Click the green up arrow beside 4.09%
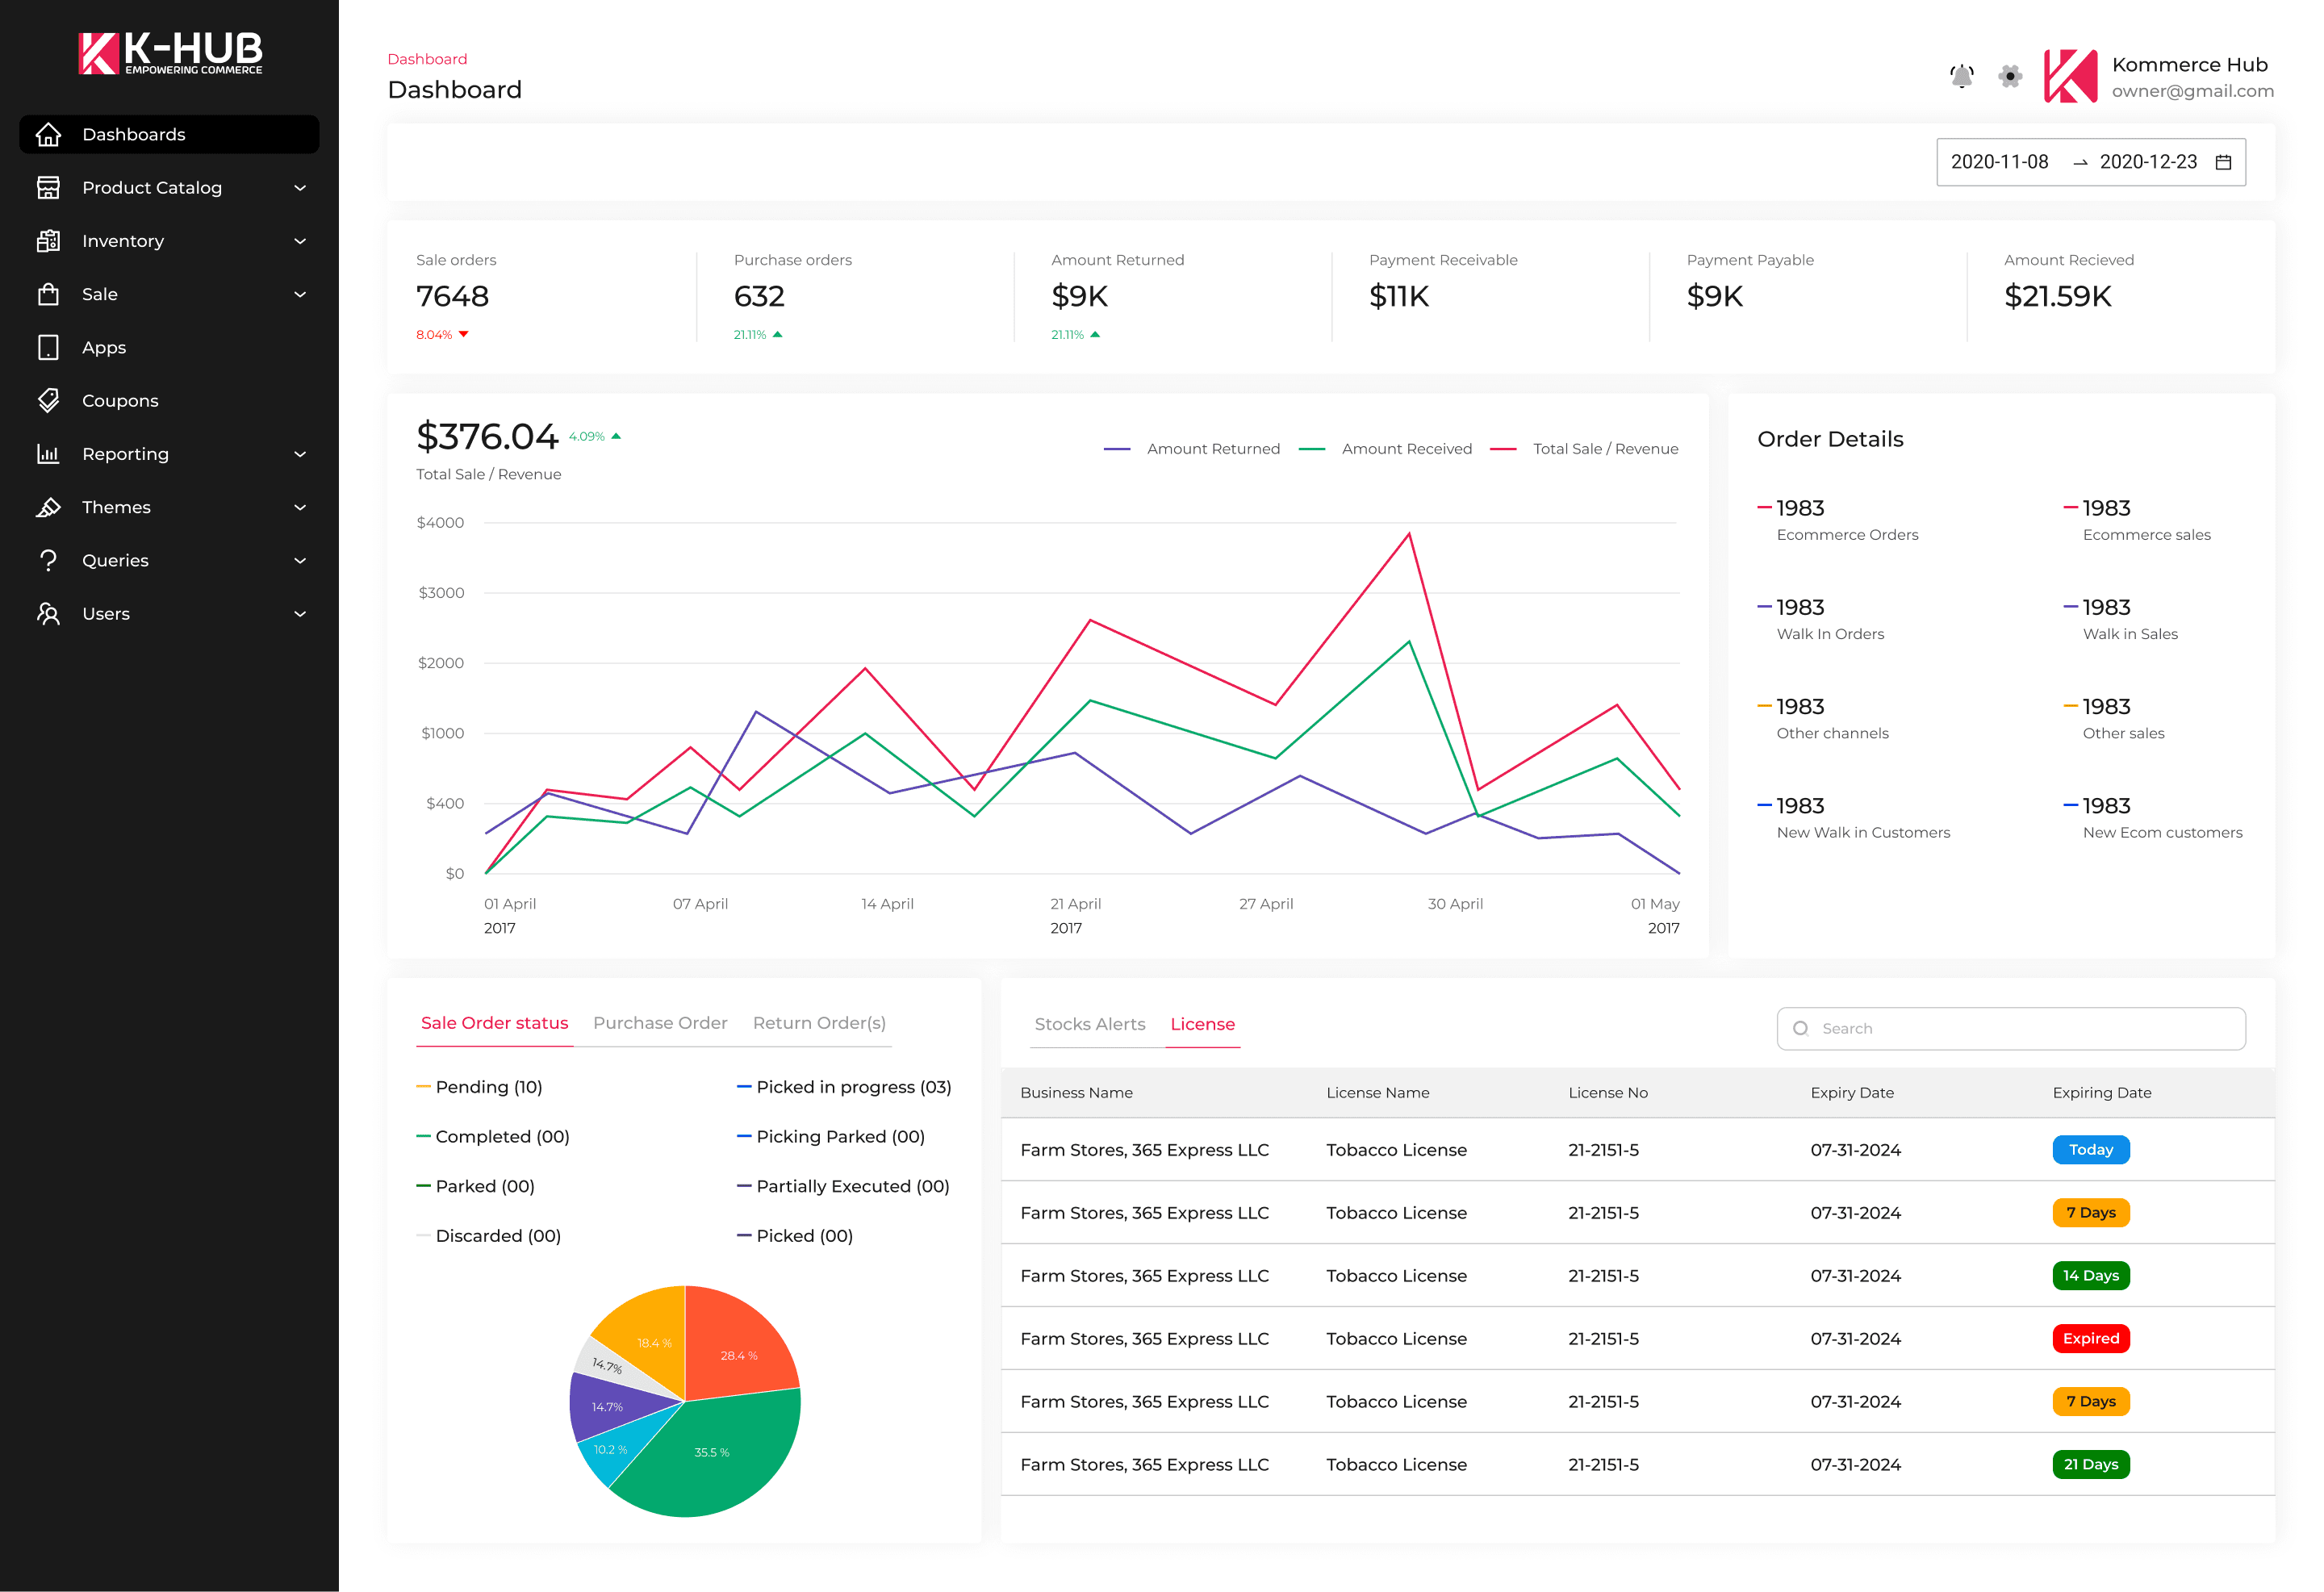 (616, 436)
